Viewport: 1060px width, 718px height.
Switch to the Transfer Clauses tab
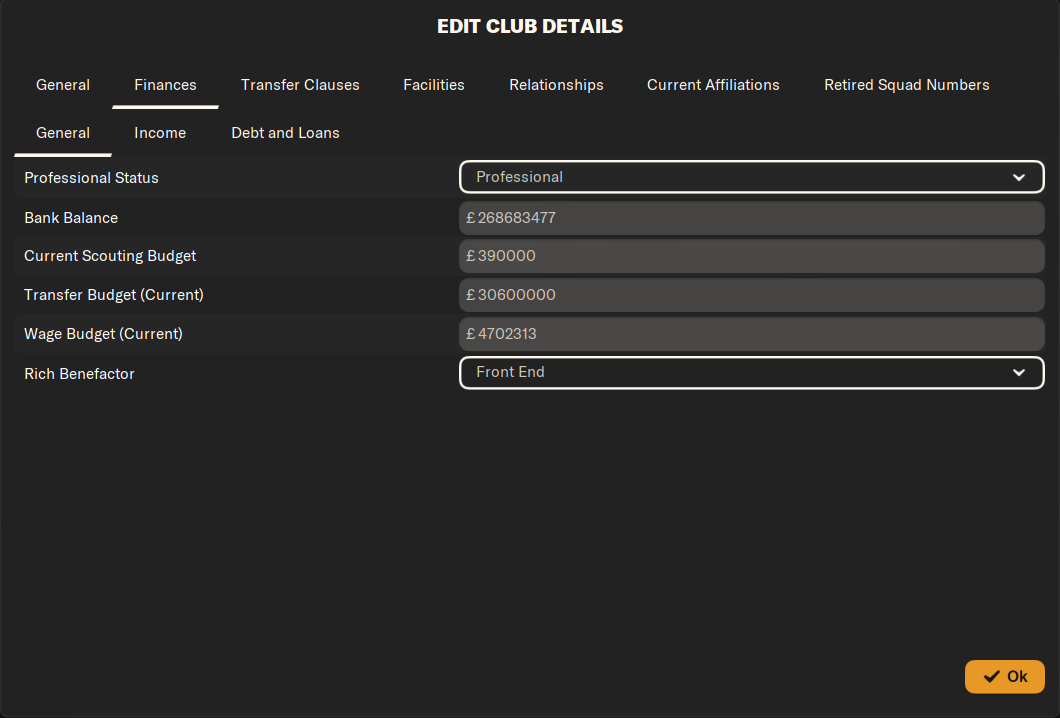click(x=300, y=85)
